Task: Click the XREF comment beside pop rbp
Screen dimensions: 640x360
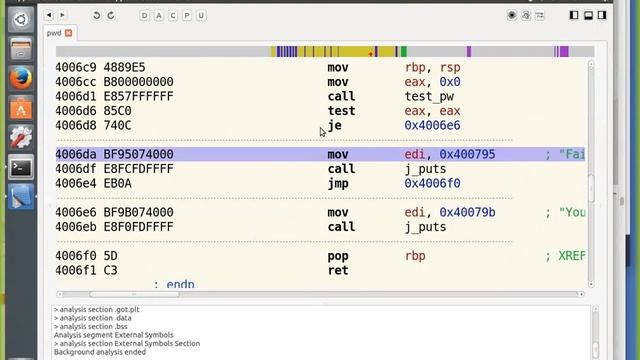Action: tap(565, 256)
